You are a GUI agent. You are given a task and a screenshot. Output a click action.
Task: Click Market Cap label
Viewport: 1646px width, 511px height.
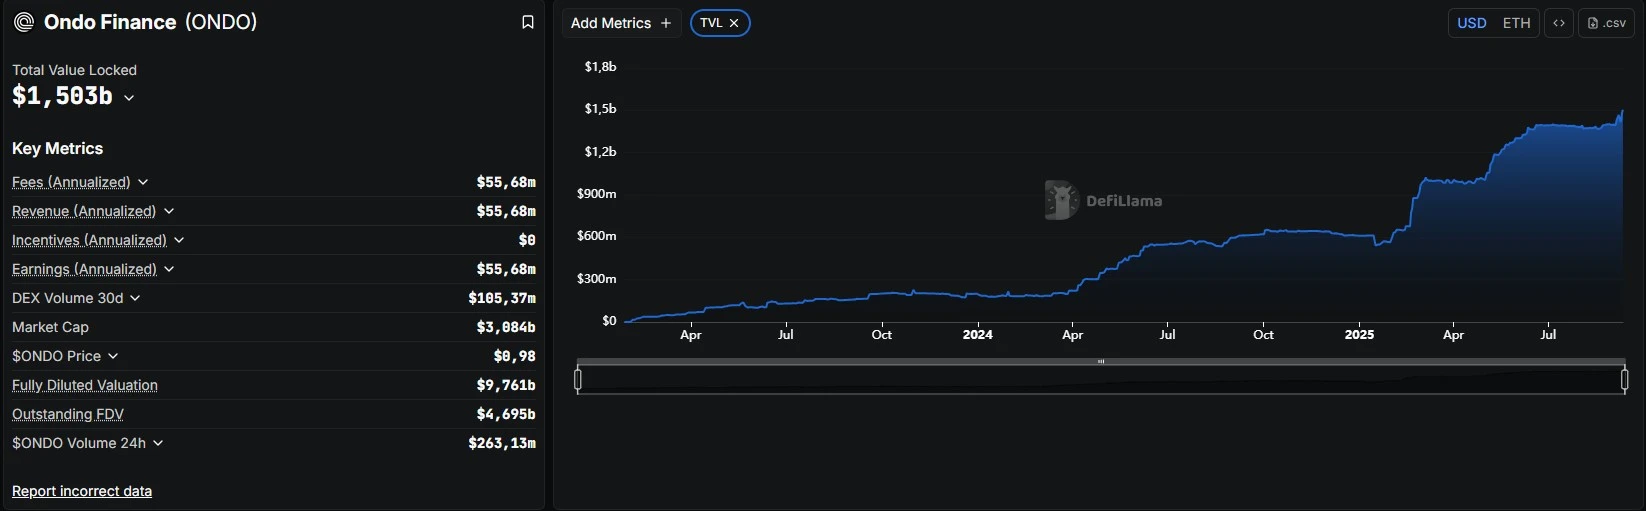(x=50, y=327)
